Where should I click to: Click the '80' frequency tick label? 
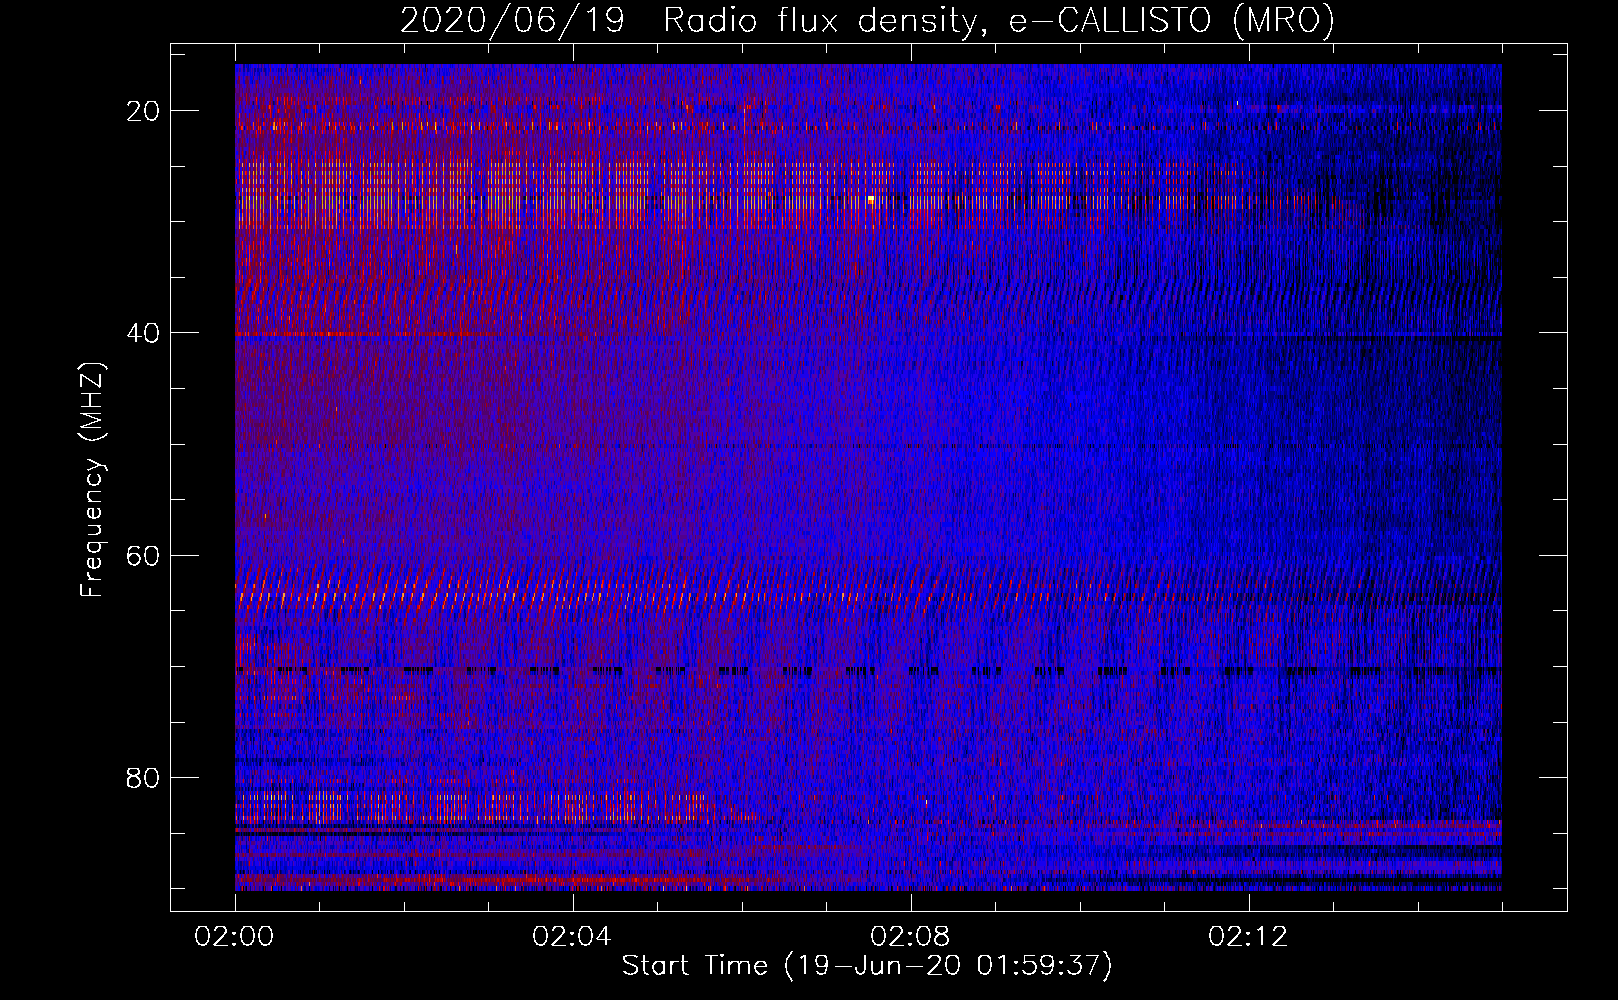(143, 777)
